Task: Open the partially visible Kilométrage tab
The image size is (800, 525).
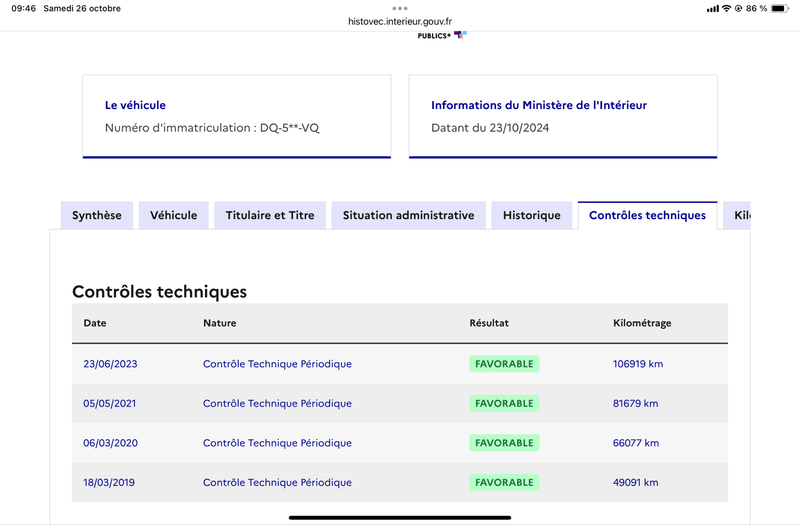Action: tap(737, 215)
